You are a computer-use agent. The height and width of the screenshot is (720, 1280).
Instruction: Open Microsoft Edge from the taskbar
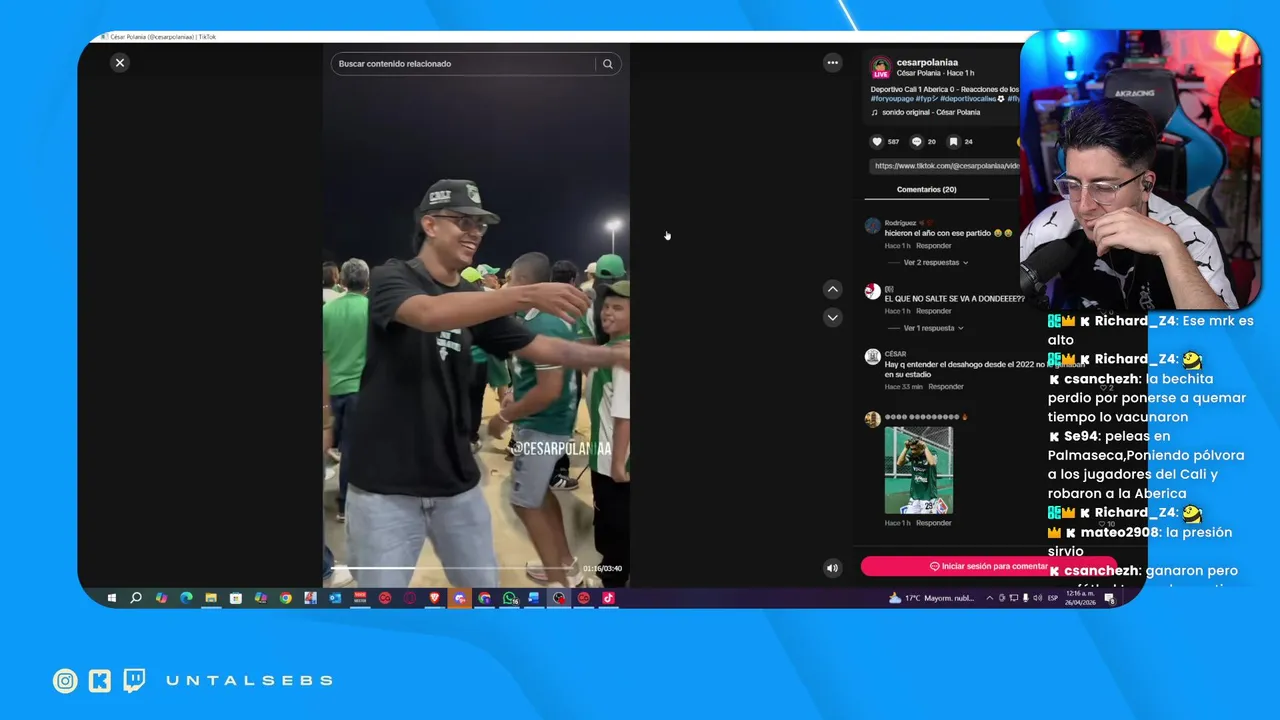(x=186, y=598)
